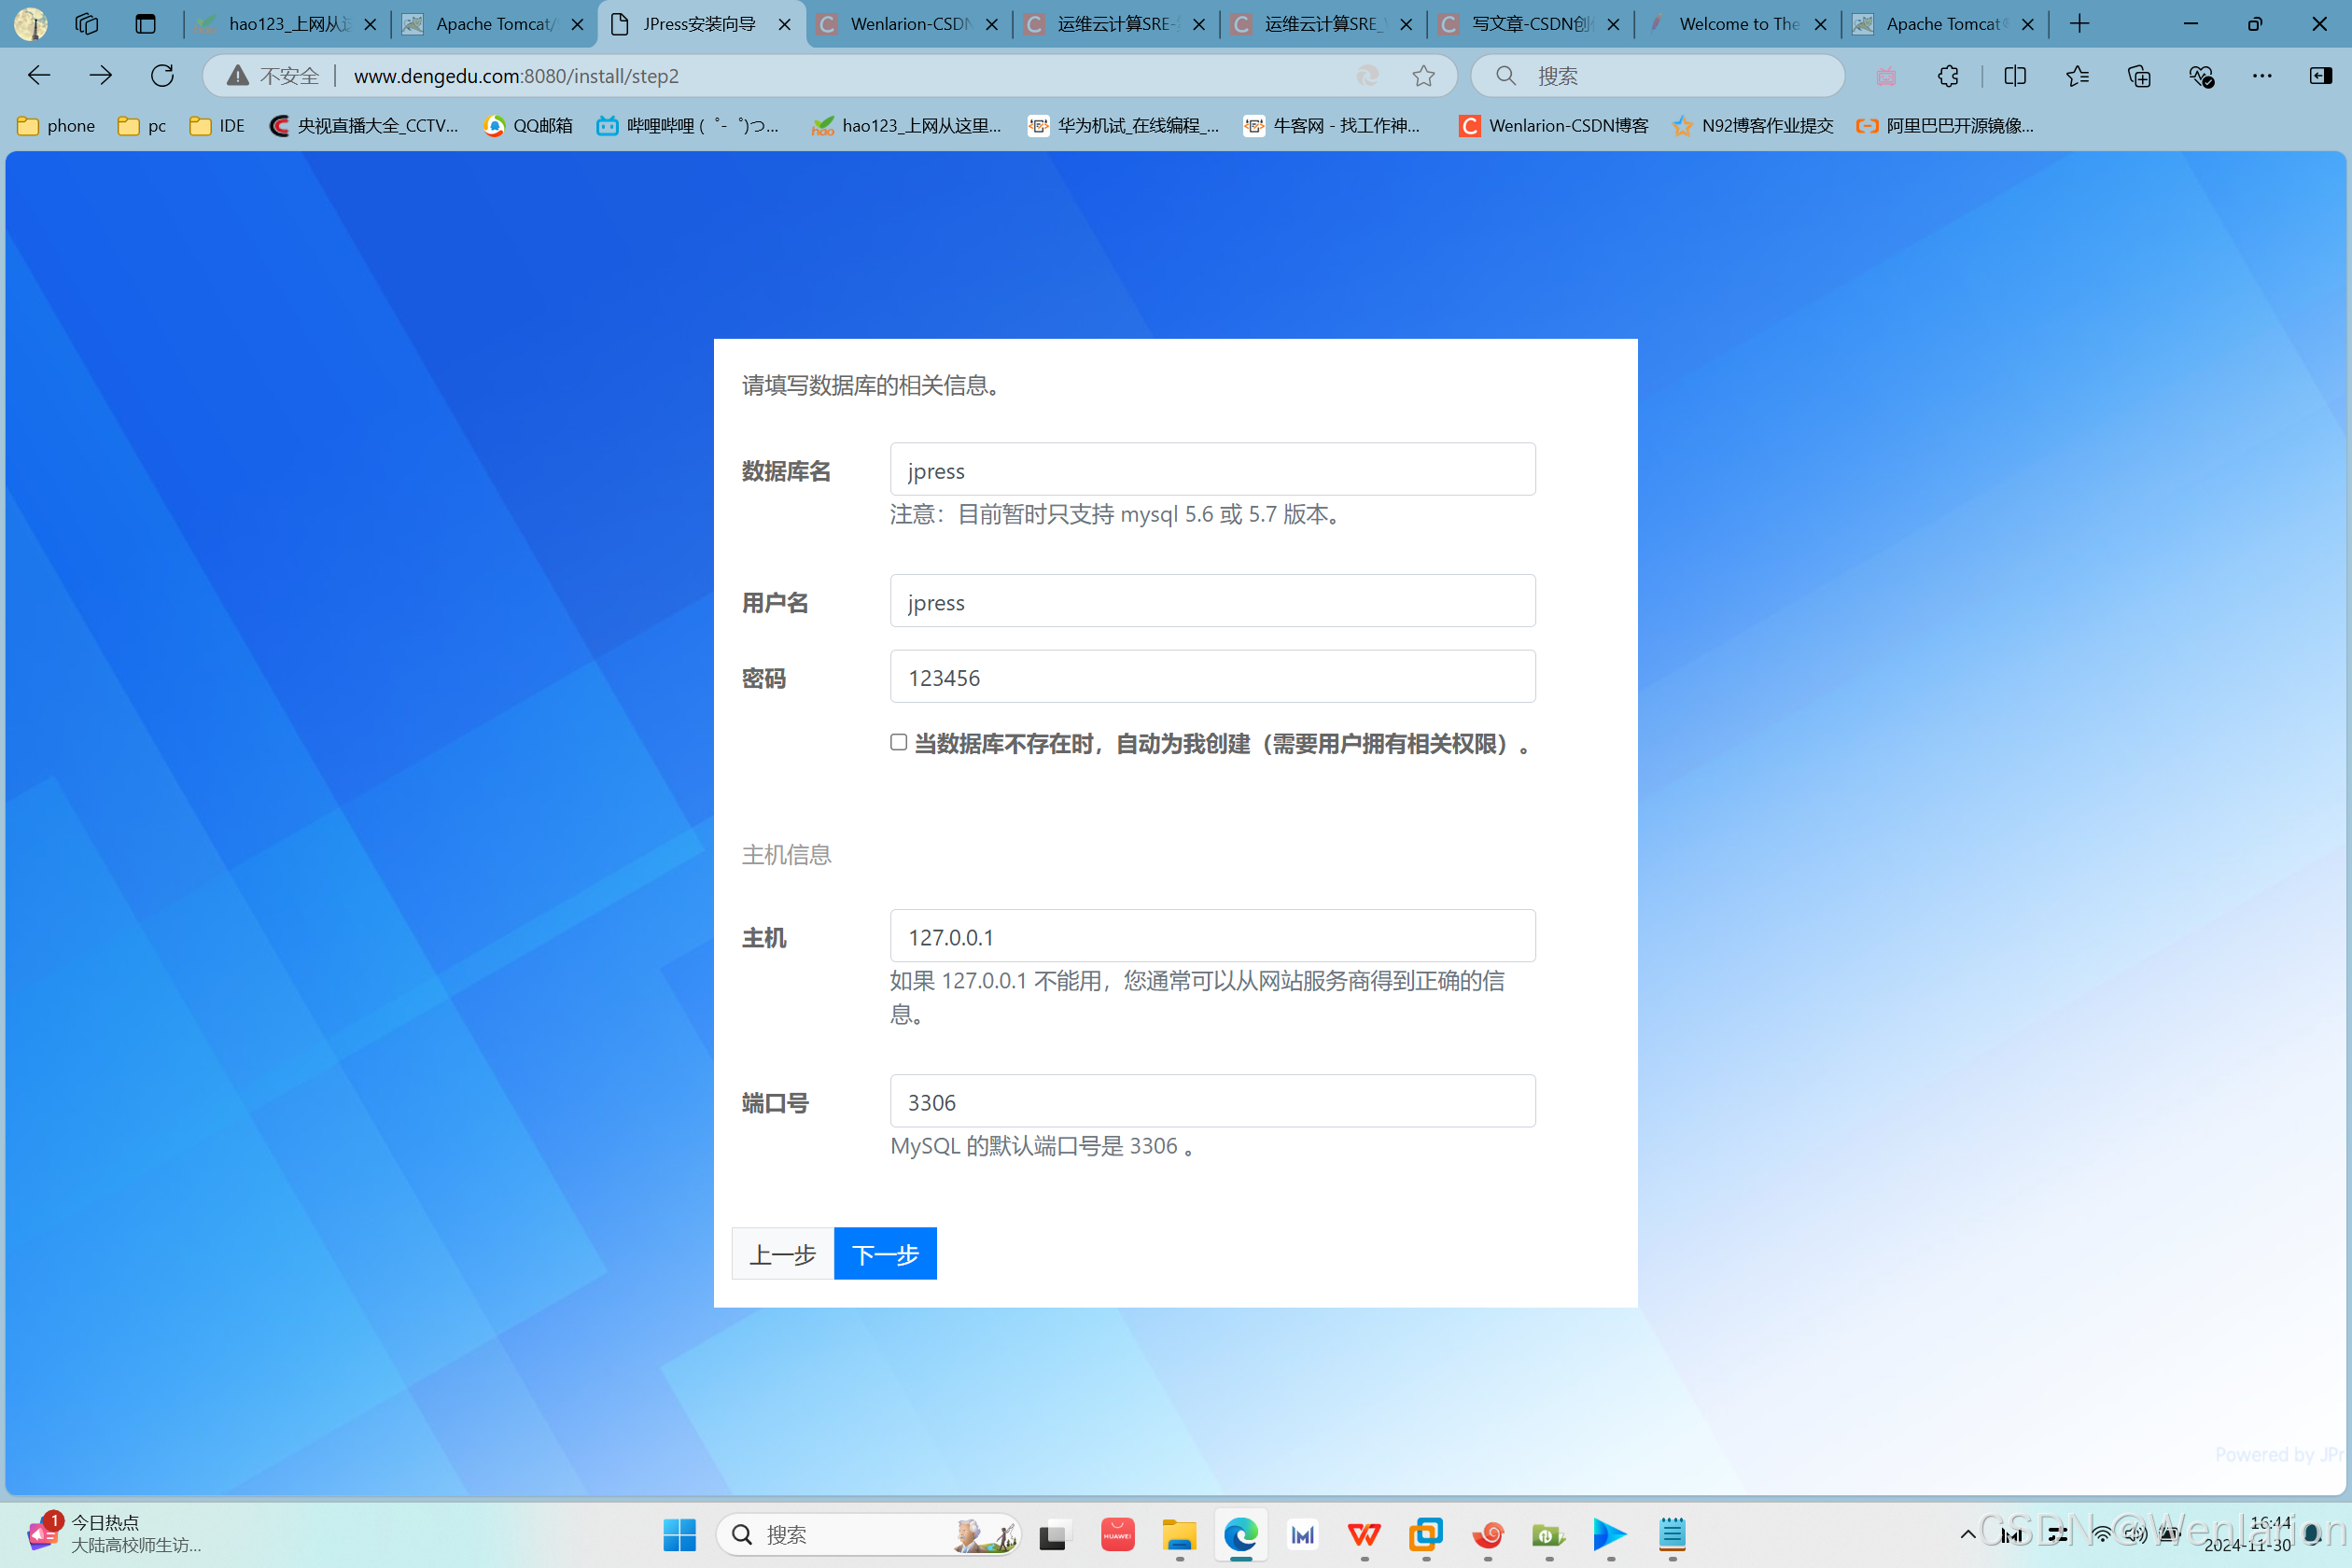This screenshot has height=1568, width=2352.
Task: Open the favorites list icon
Action: (x=2077, y=76)
